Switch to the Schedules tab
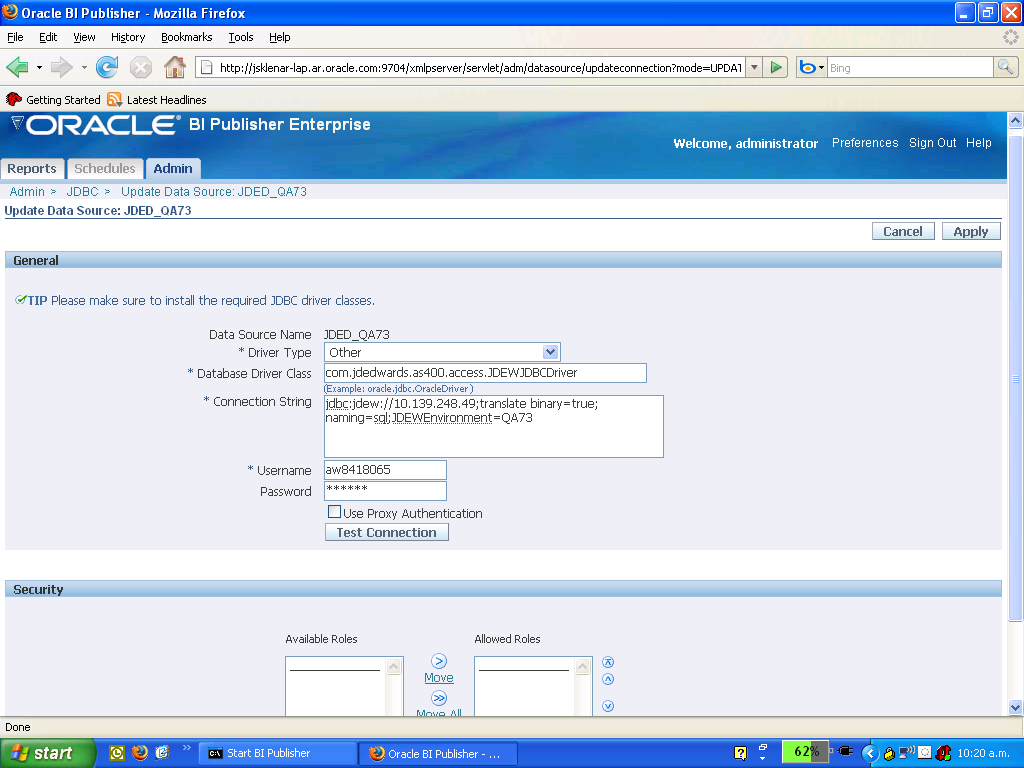Viewport: 1024px width, 768px height. (104, 168)
